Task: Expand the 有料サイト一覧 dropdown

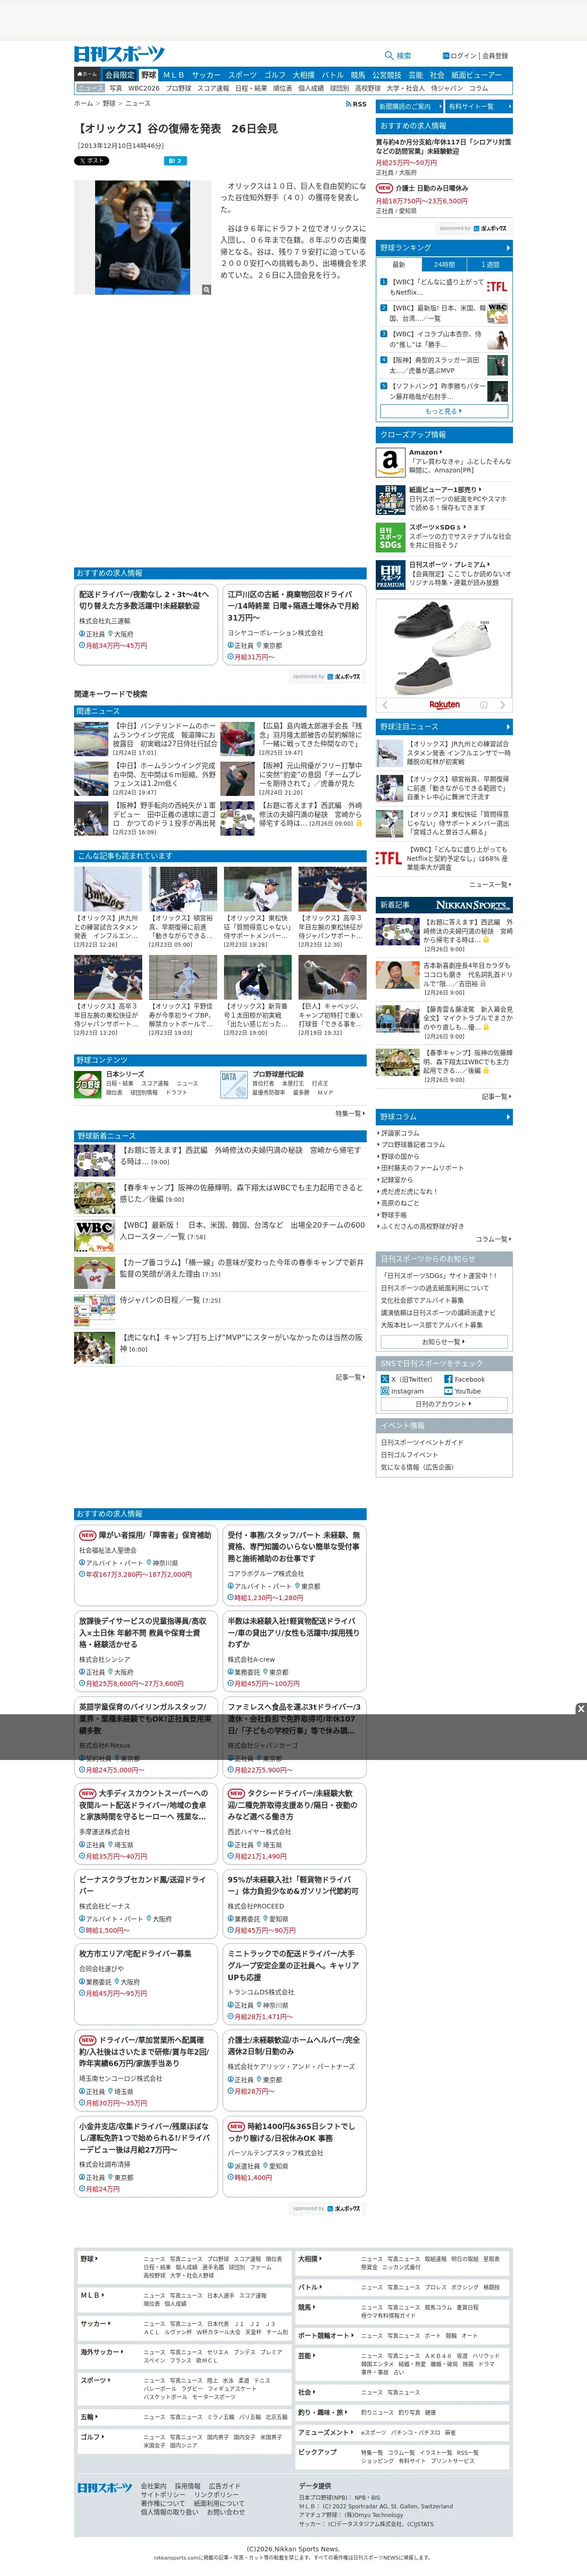Action: [478, 106]
